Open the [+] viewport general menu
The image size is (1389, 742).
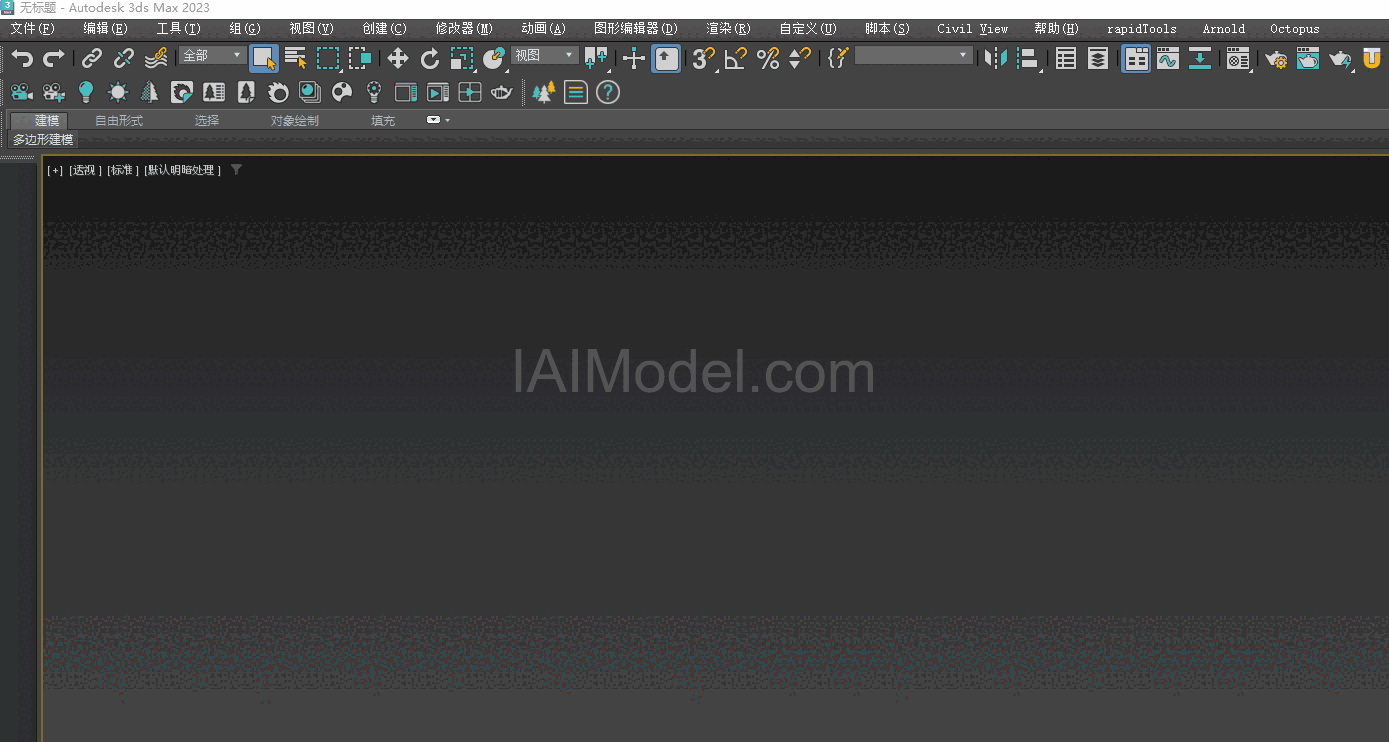pos(55,170)
